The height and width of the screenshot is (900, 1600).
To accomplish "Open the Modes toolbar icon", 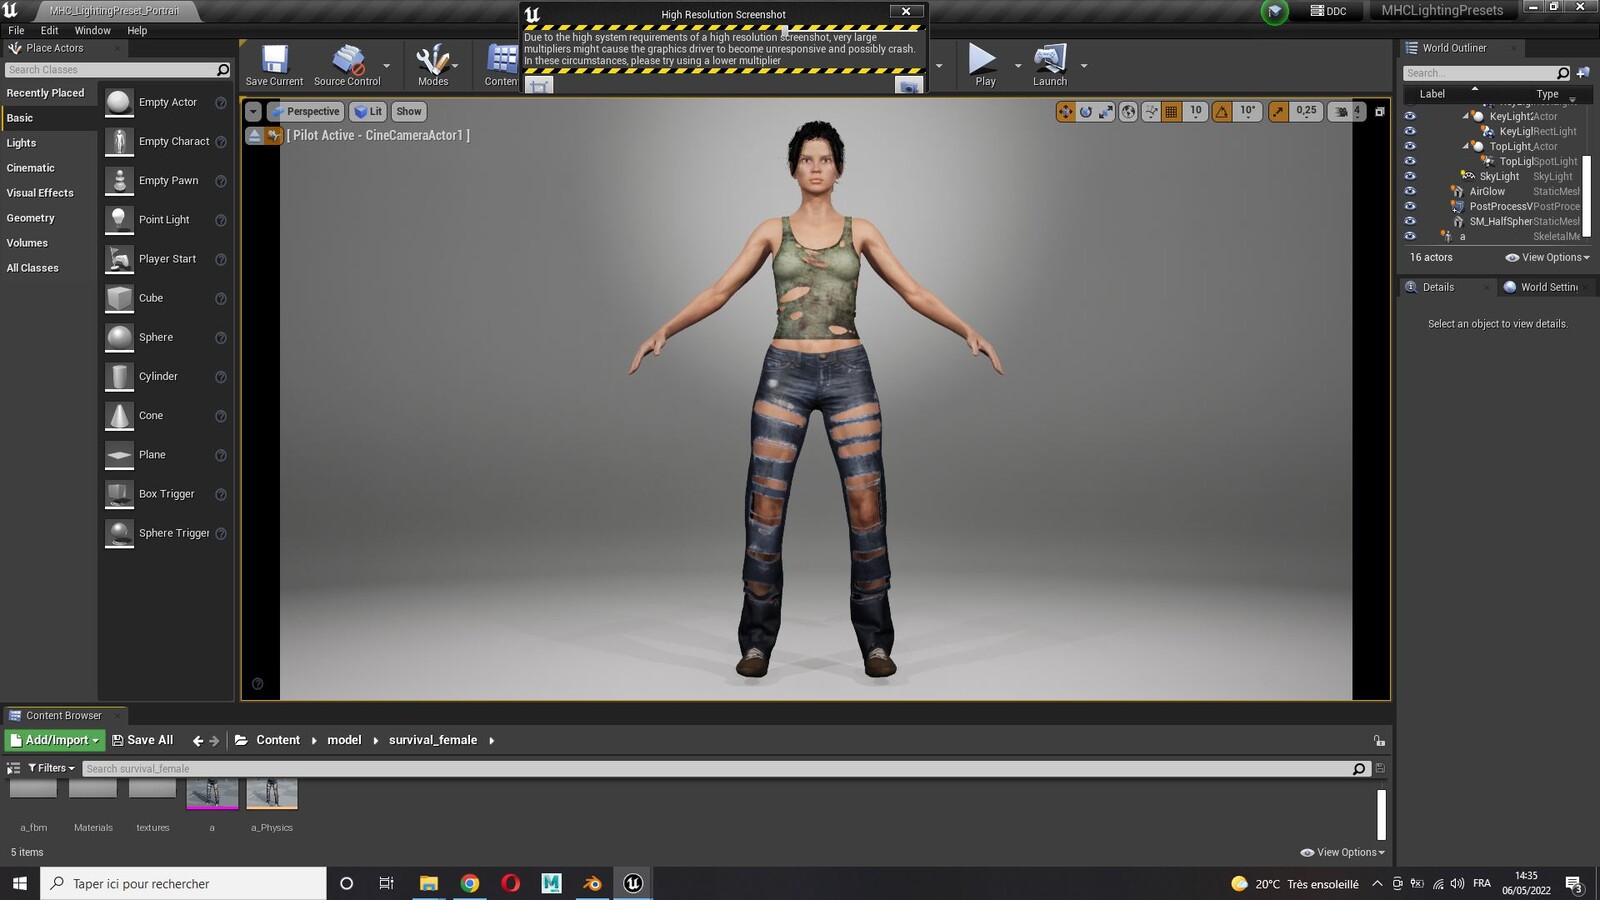I will point(433,66).
